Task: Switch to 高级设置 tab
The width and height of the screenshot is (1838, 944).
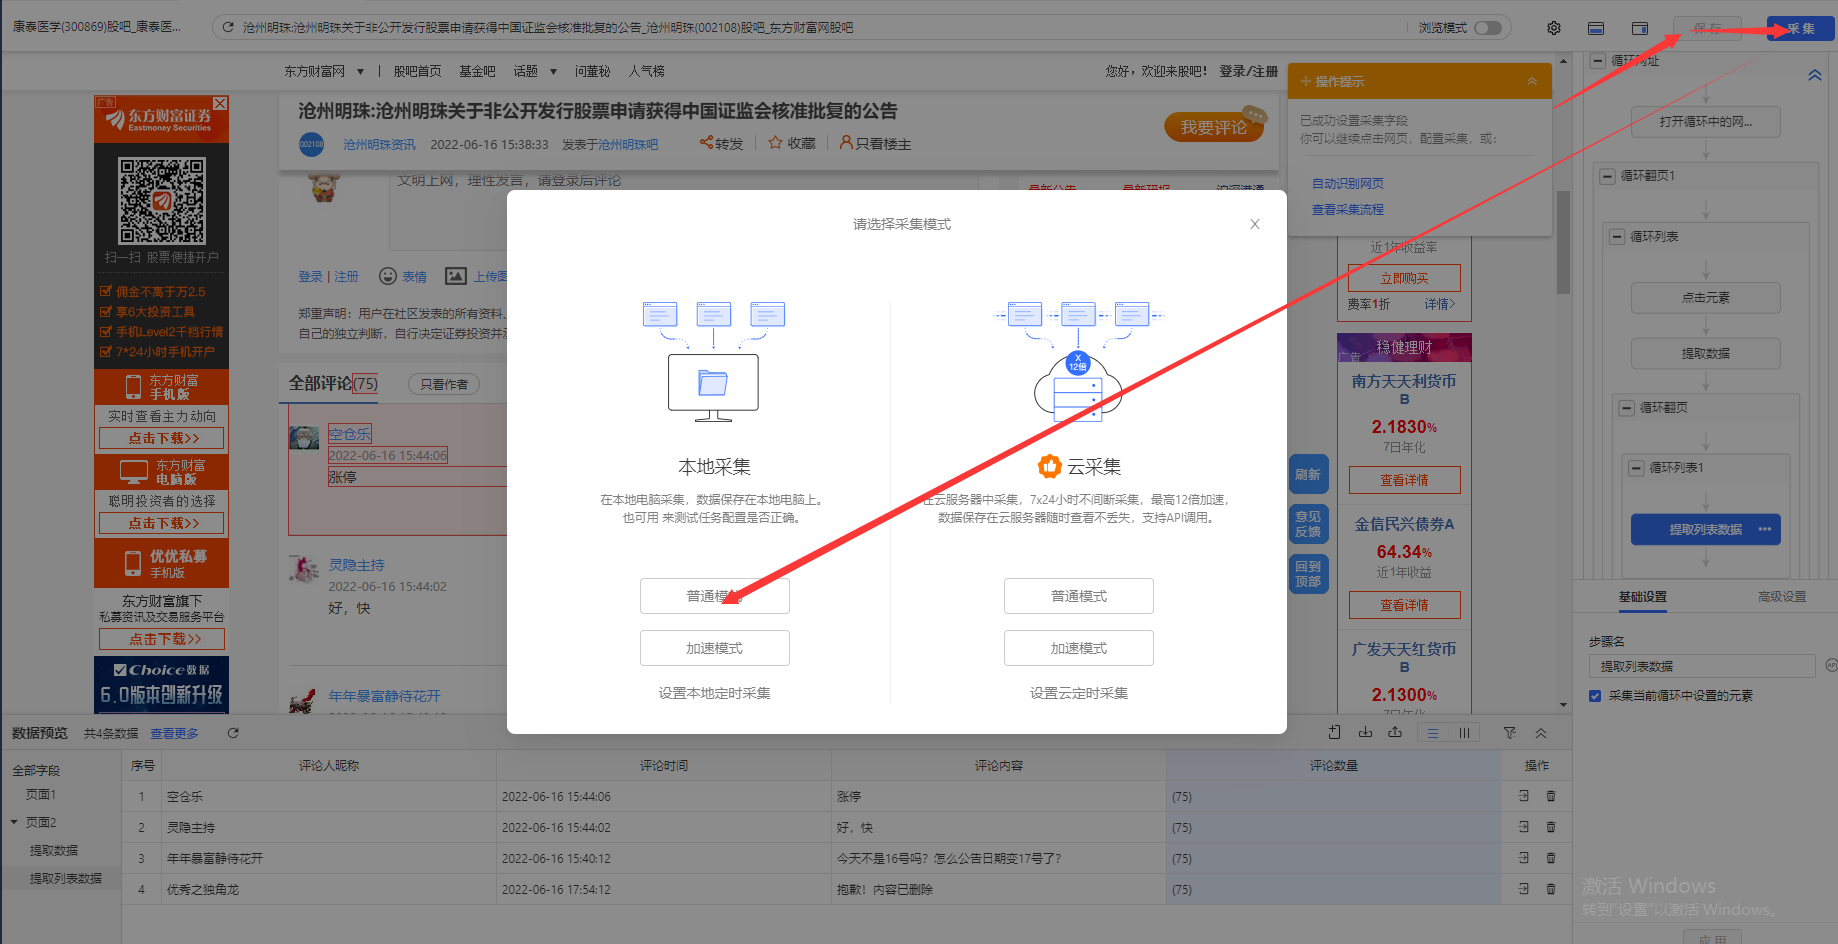Action: point(1782,597)
